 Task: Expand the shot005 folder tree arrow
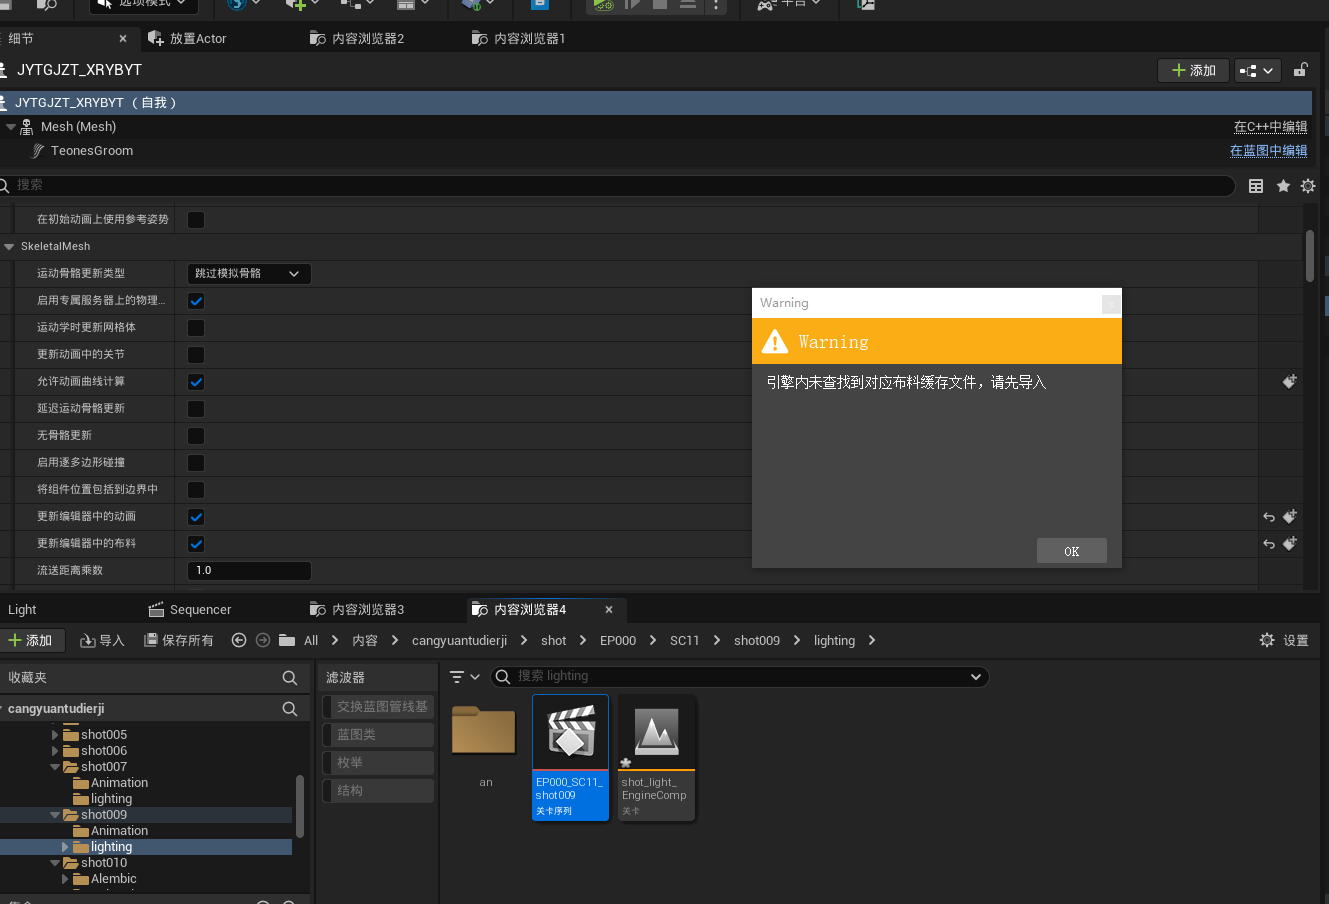[x=55, y=735]
